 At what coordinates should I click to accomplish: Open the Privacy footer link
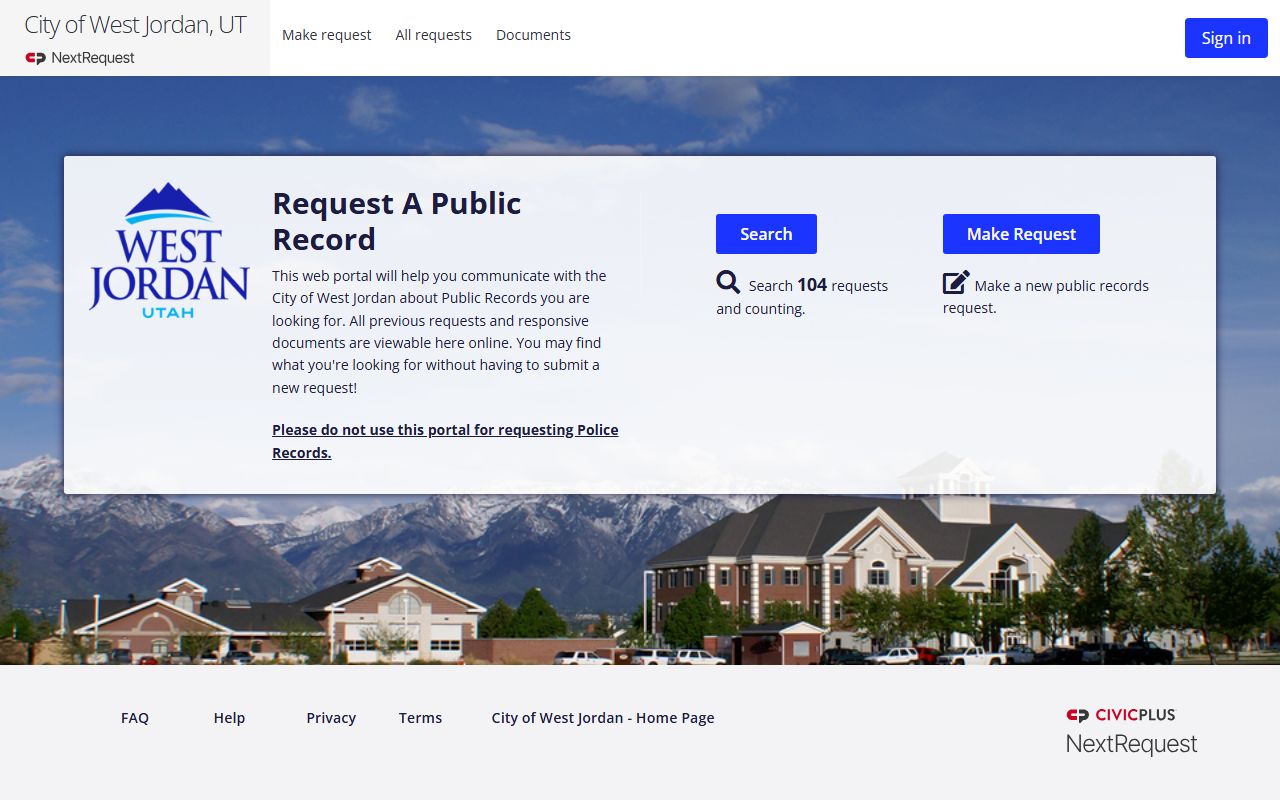pos(331,718)
